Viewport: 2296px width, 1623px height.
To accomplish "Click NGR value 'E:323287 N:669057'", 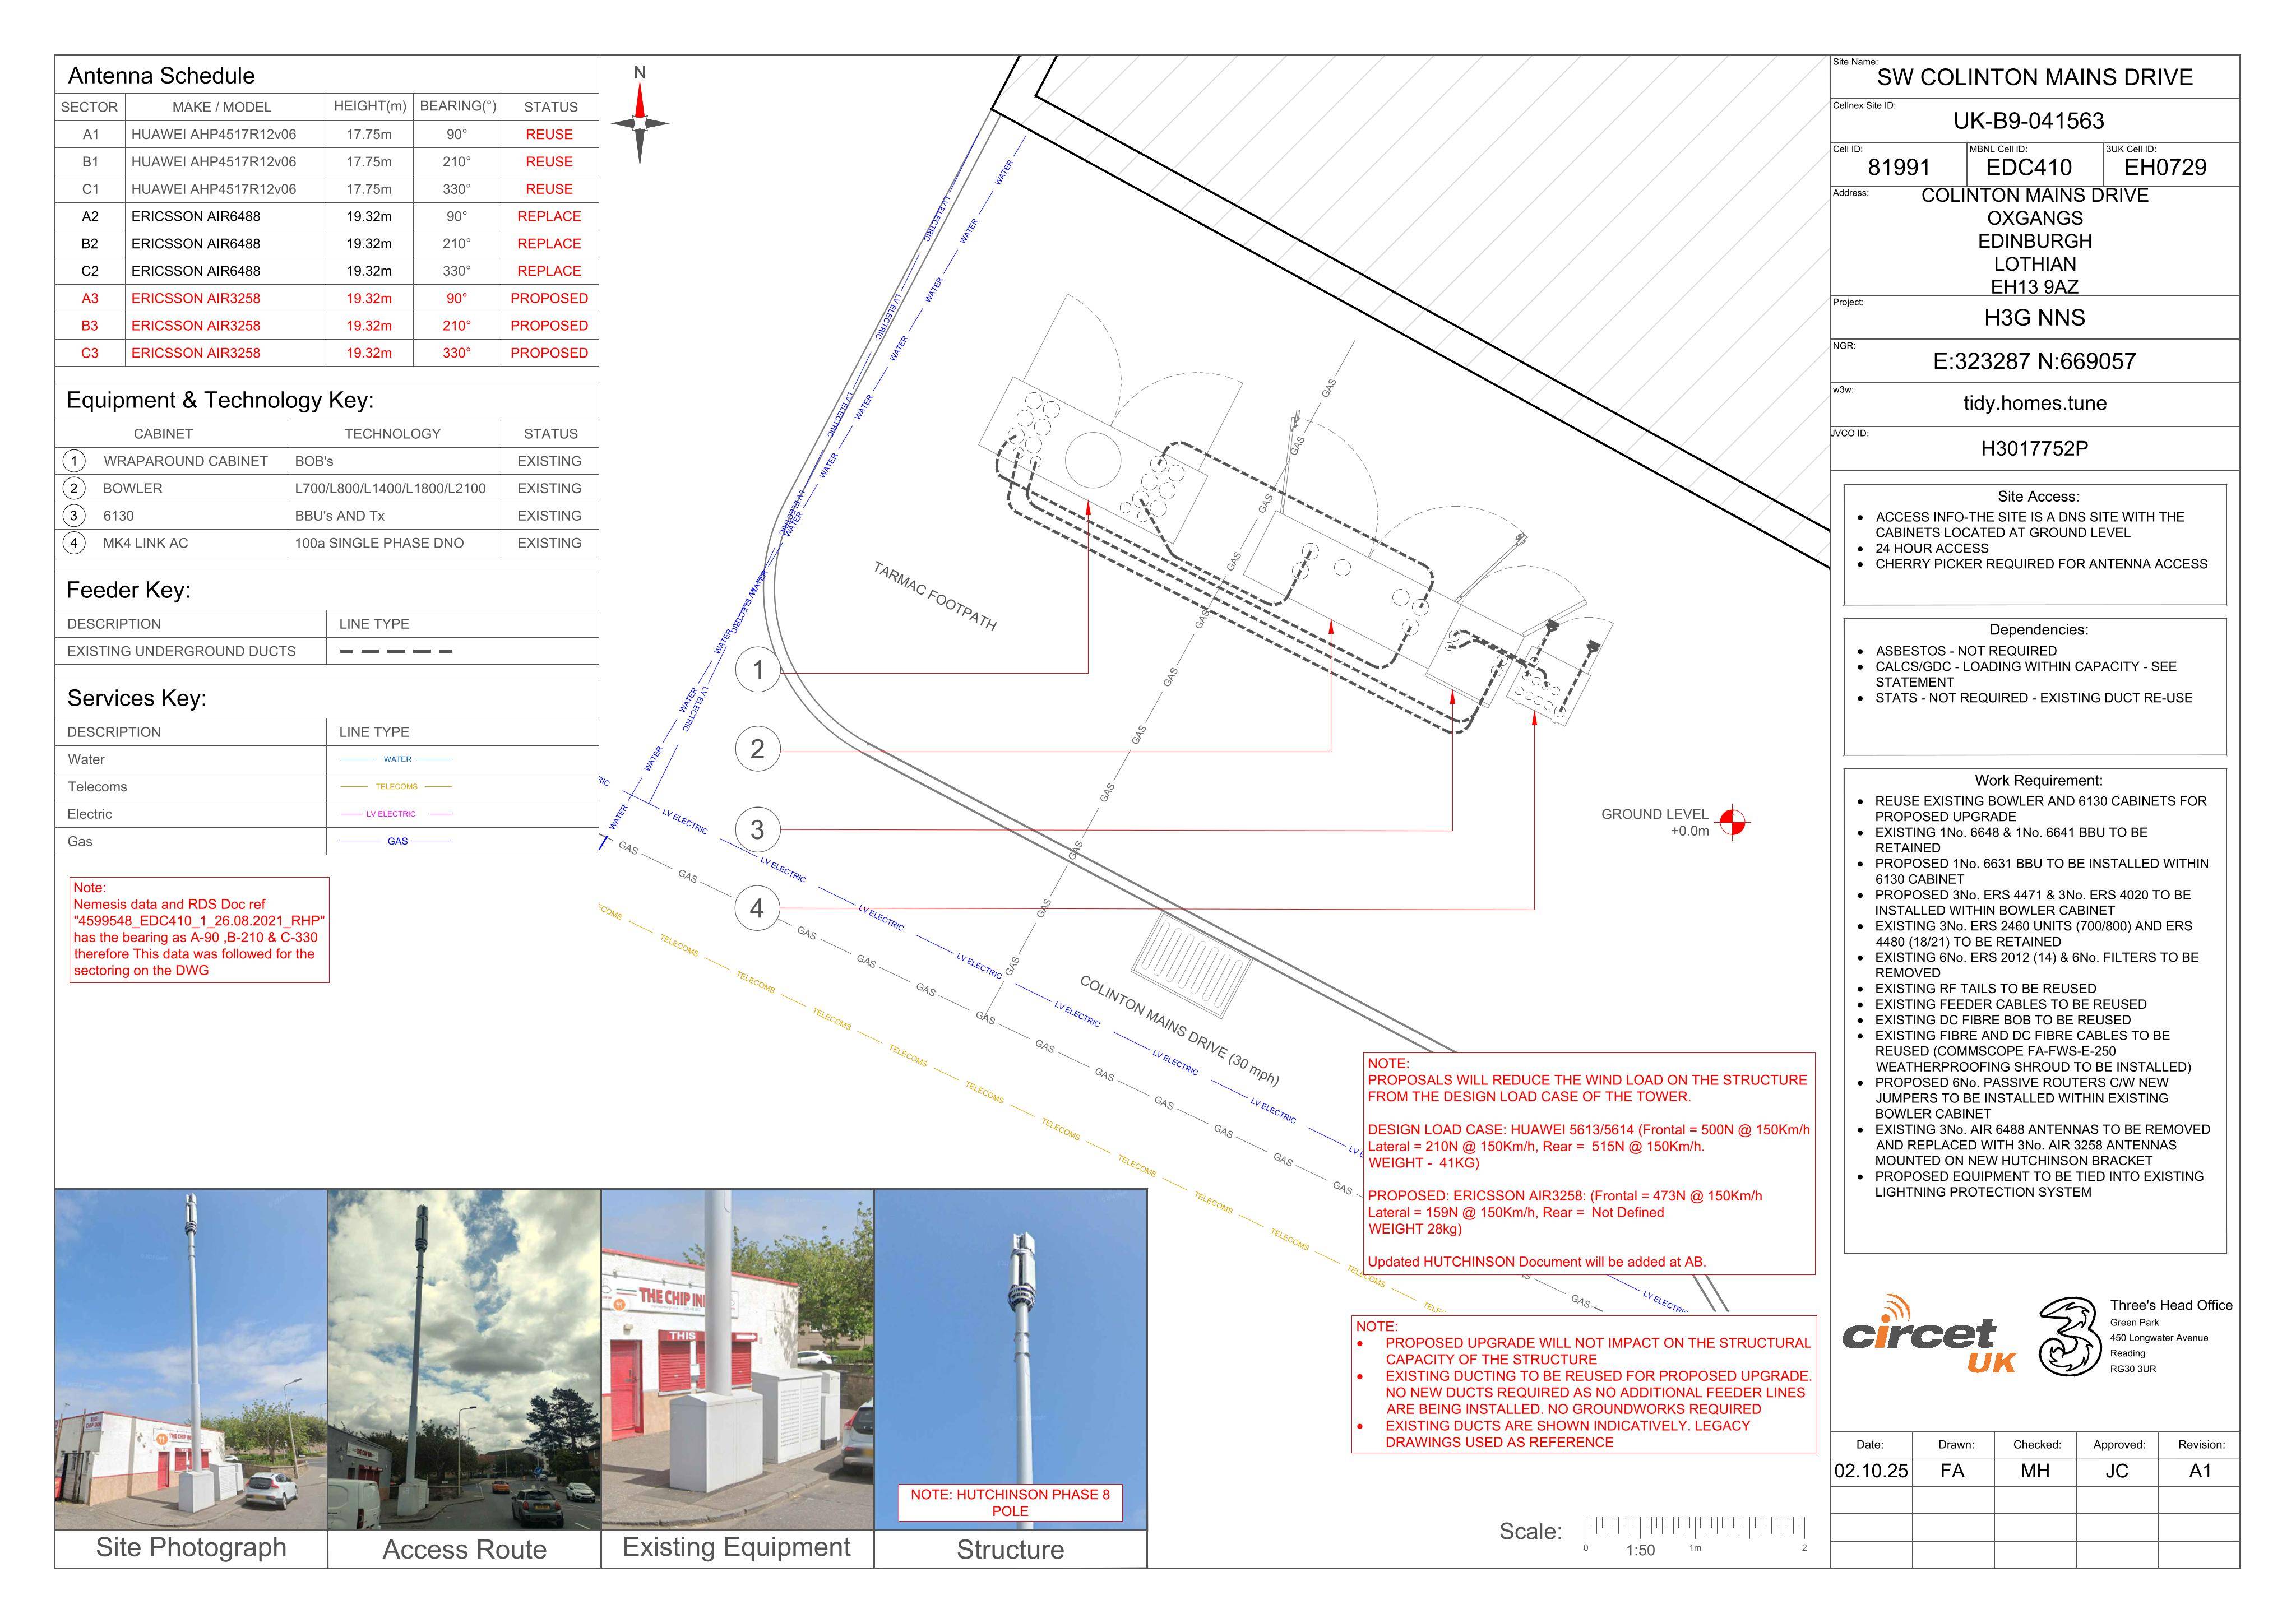I will (2034, 361).
